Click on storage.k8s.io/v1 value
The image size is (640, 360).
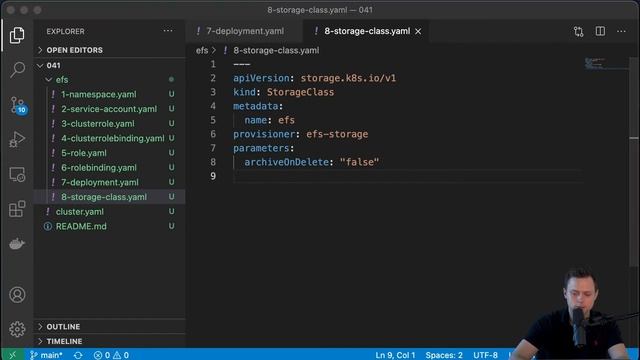(x=348, y=78)
